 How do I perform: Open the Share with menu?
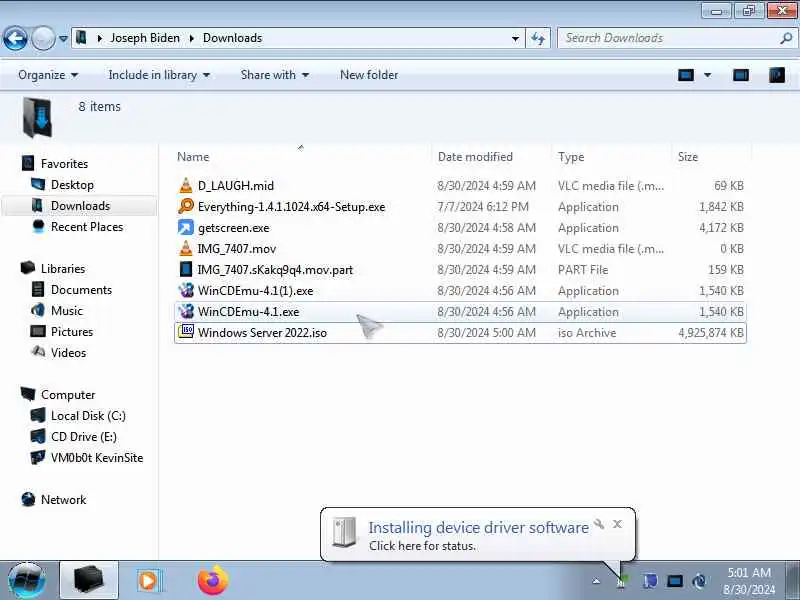[x=274, y=75]
